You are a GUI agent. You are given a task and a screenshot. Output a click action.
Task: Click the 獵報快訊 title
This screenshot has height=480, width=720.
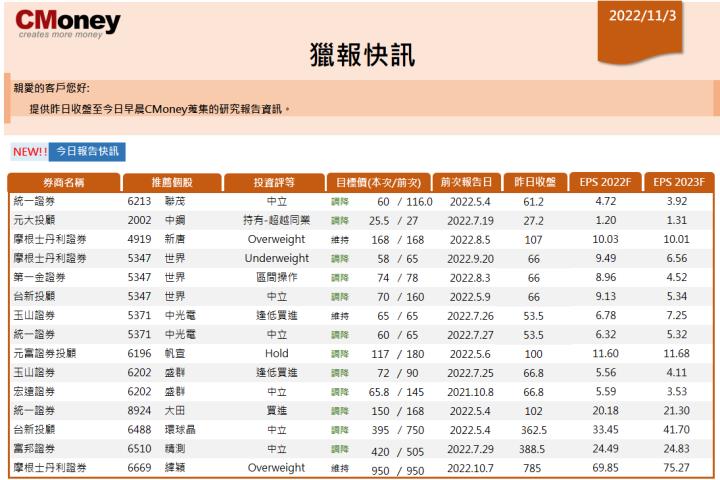(x=362, y=55)
